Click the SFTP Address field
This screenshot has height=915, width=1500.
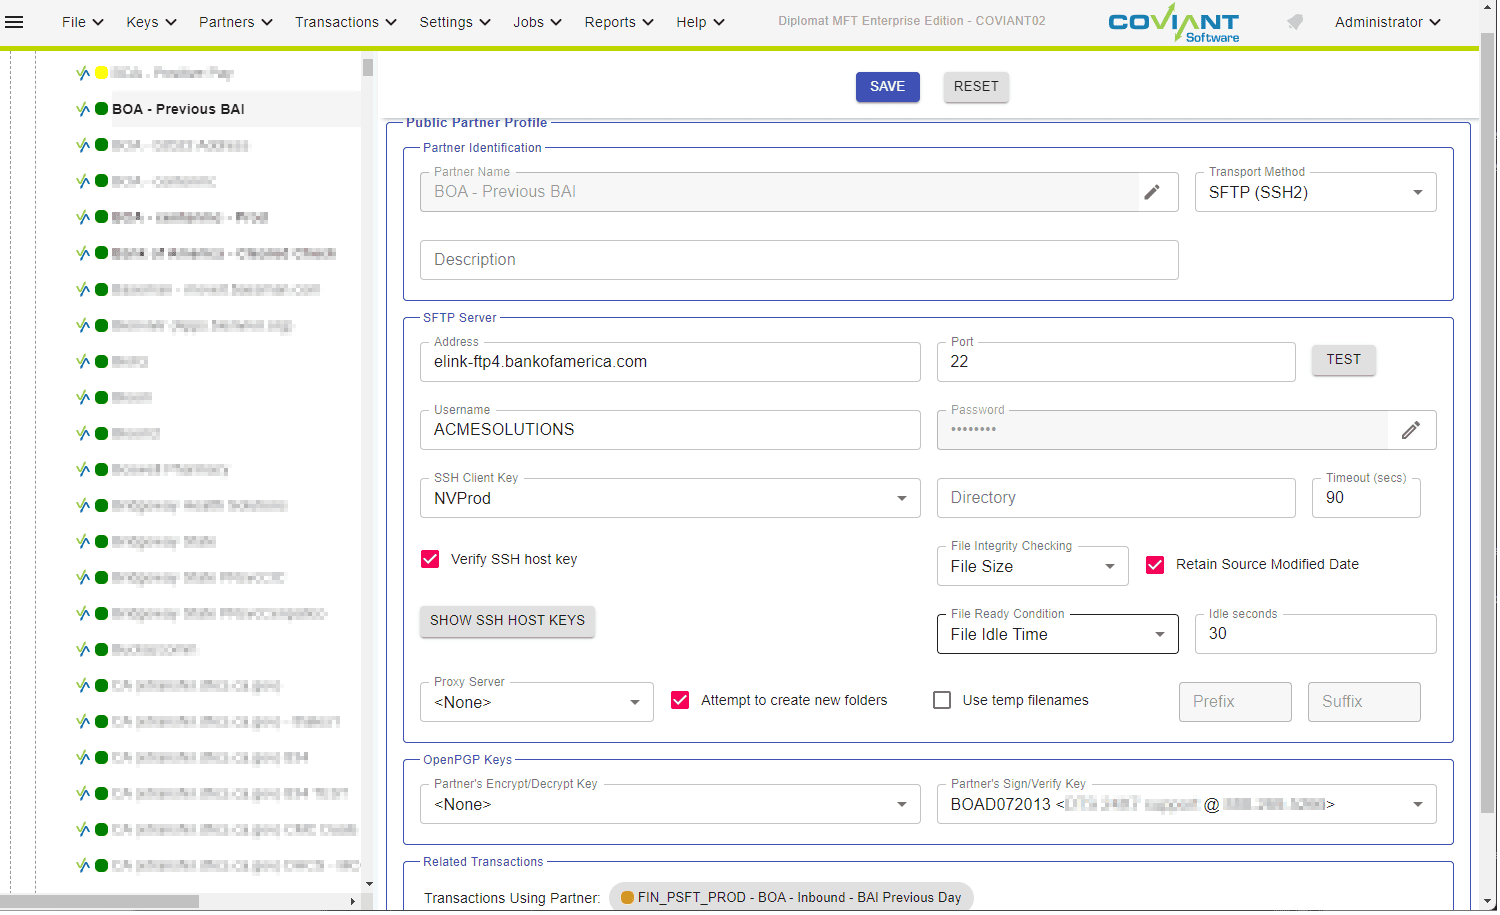click(670, 362)
